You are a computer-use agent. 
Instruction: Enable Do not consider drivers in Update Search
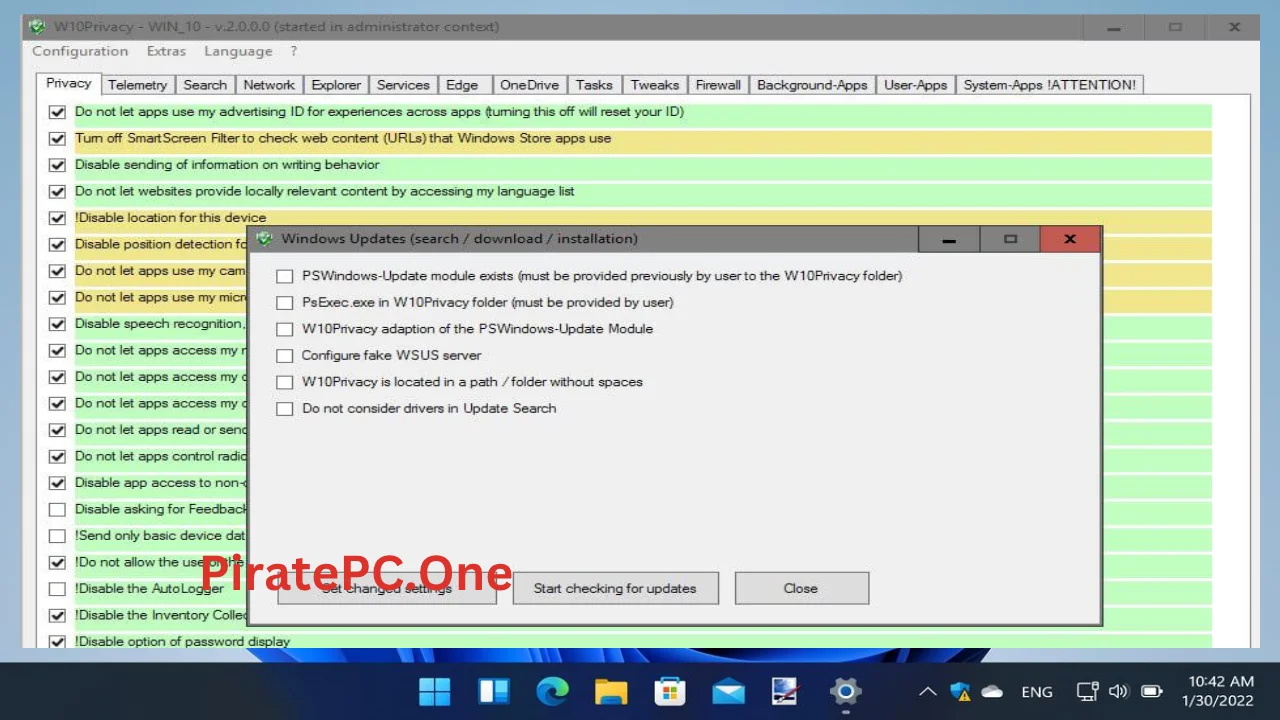(x=285, y=408)
